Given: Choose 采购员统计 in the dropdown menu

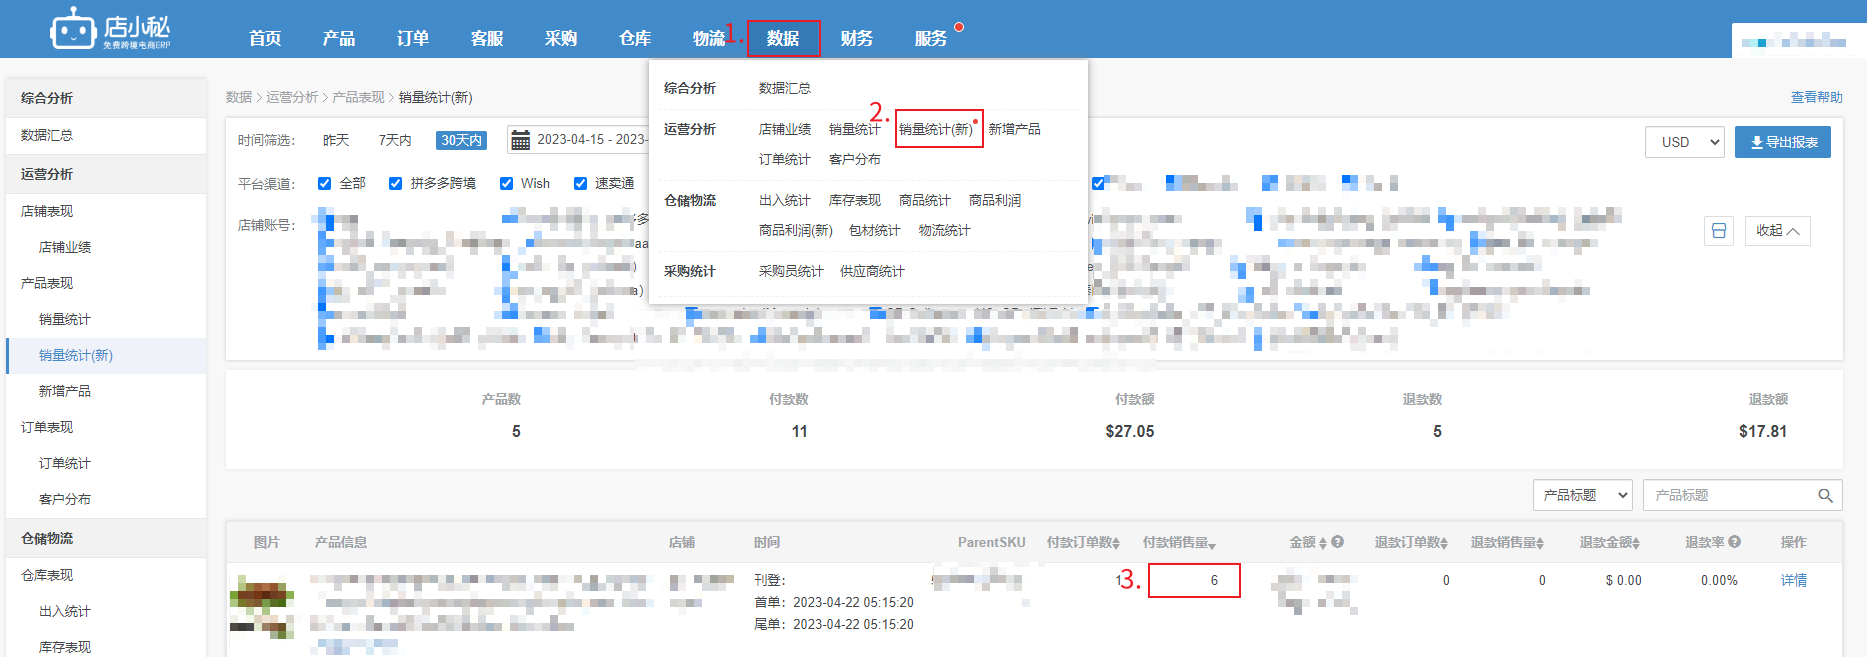Looking at the screenshot, I should click(791, 271).
